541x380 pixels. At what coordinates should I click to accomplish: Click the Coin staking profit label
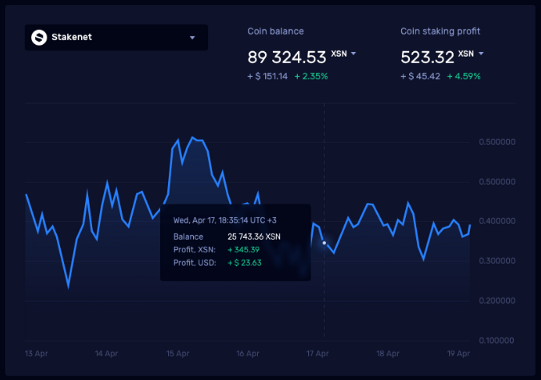[440, 31]
